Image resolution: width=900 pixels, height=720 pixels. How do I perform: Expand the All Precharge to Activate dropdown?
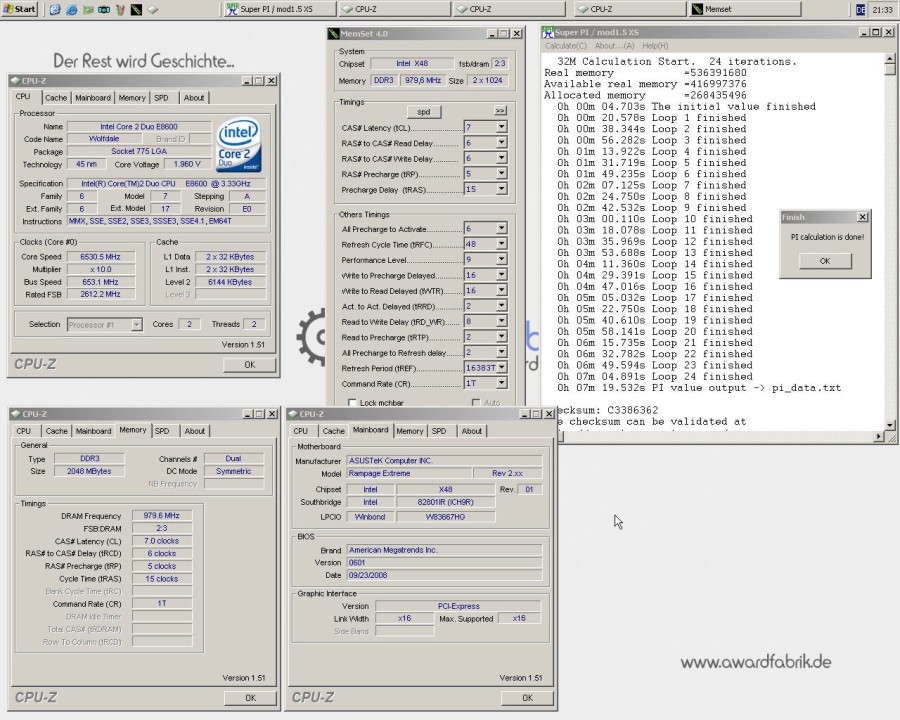(x=501, y=229)
